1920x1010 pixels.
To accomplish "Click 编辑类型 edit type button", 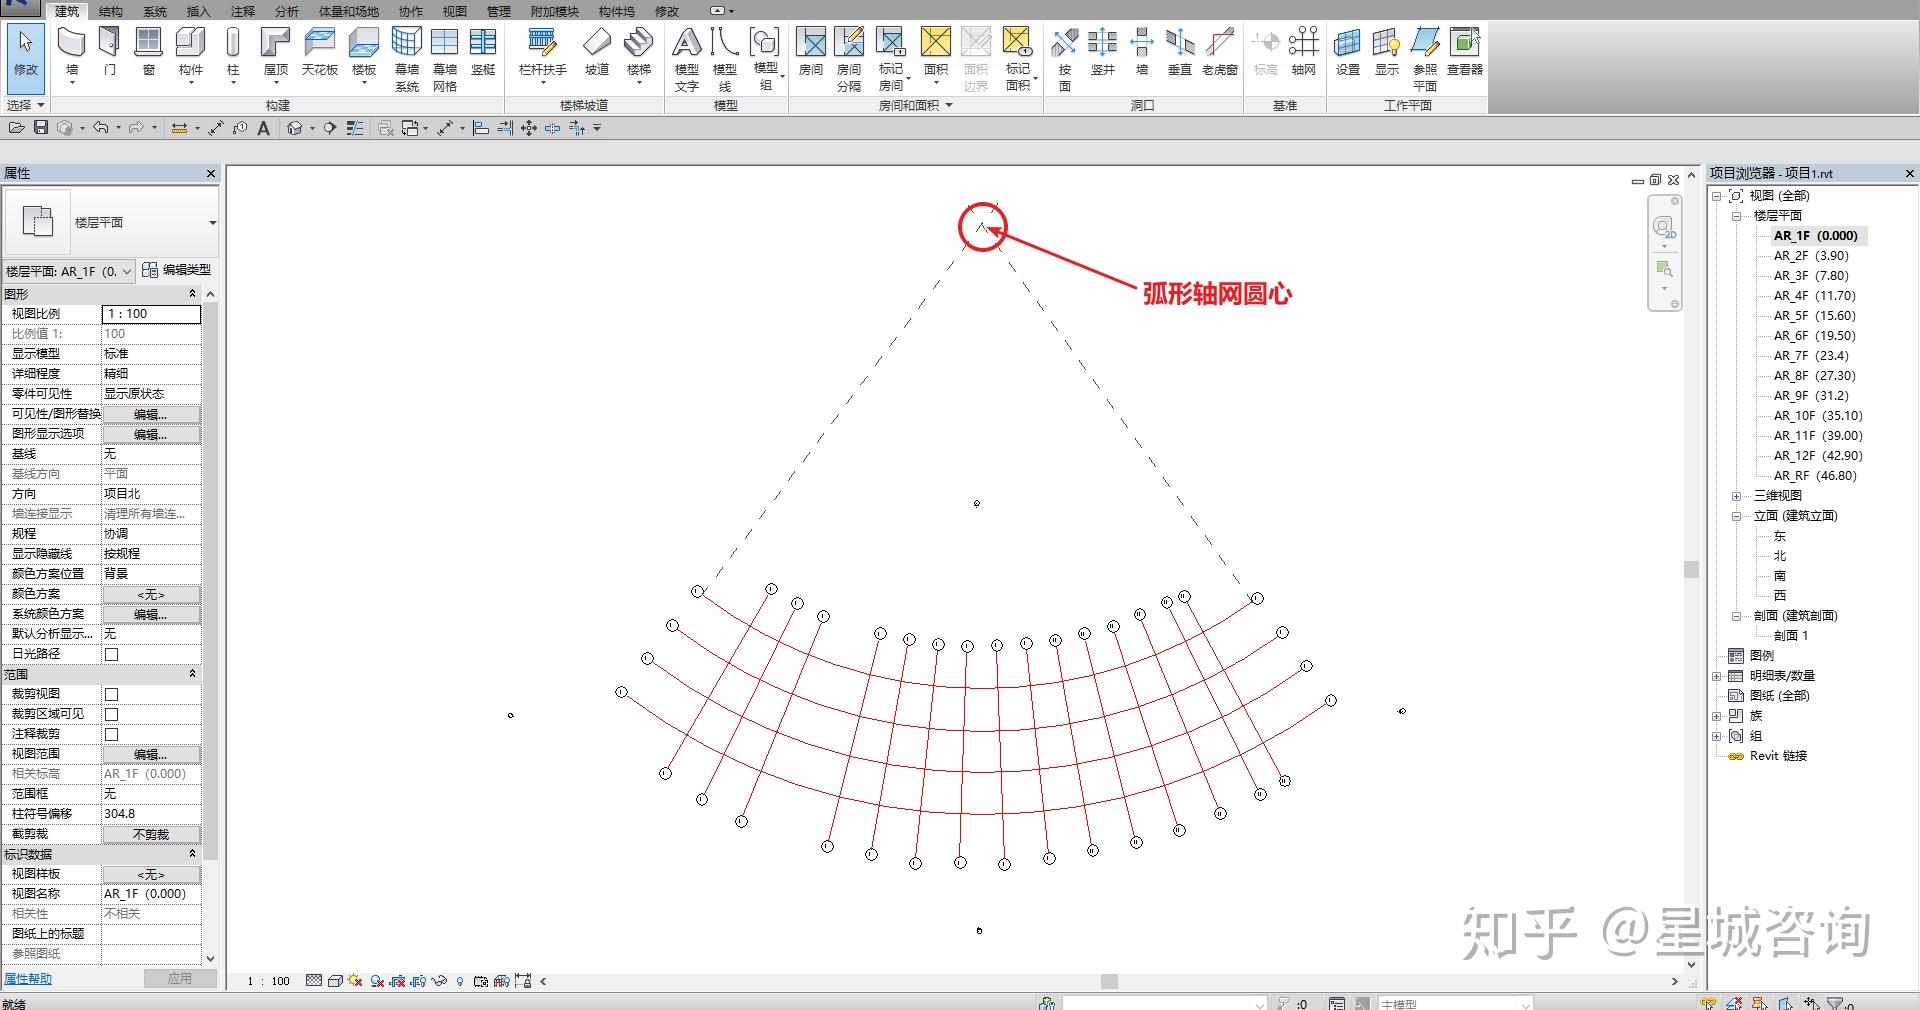I will click(177, 270).
